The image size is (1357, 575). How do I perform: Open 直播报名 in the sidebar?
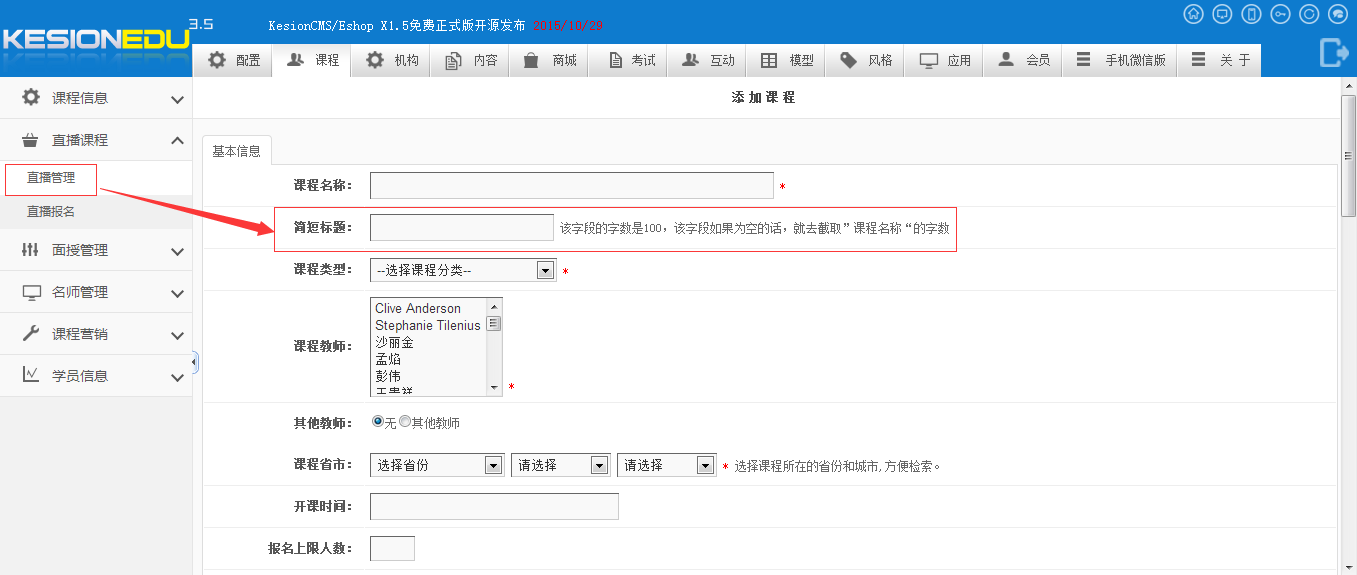pos(51,212)
